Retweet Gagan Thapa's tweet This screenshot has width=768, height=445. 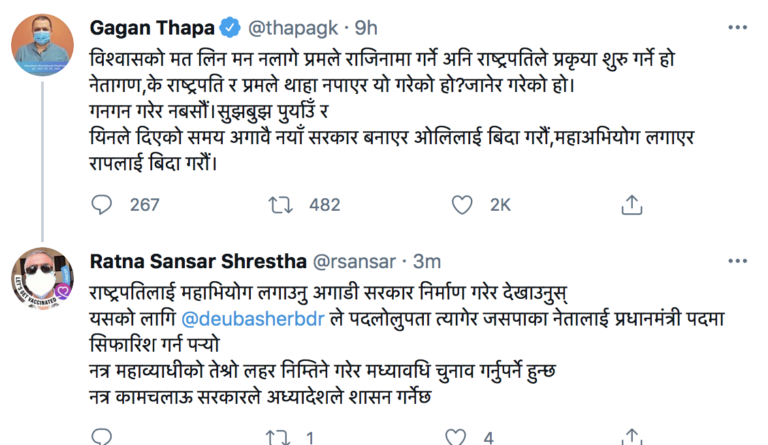tap(277, 205)
